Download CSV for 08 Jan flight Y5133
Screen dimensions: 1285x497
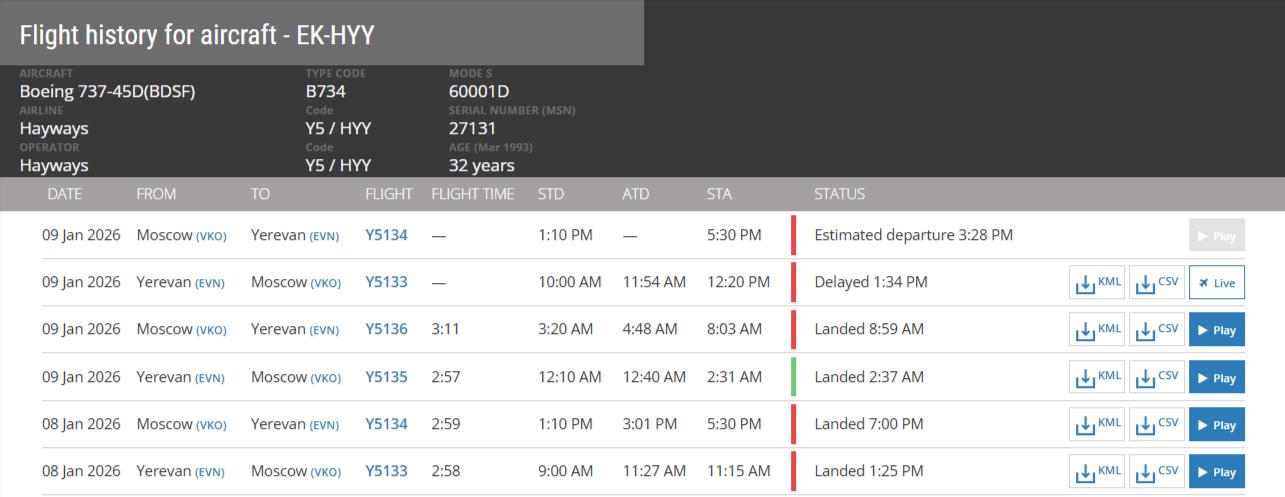click(x=1156, y=472)
